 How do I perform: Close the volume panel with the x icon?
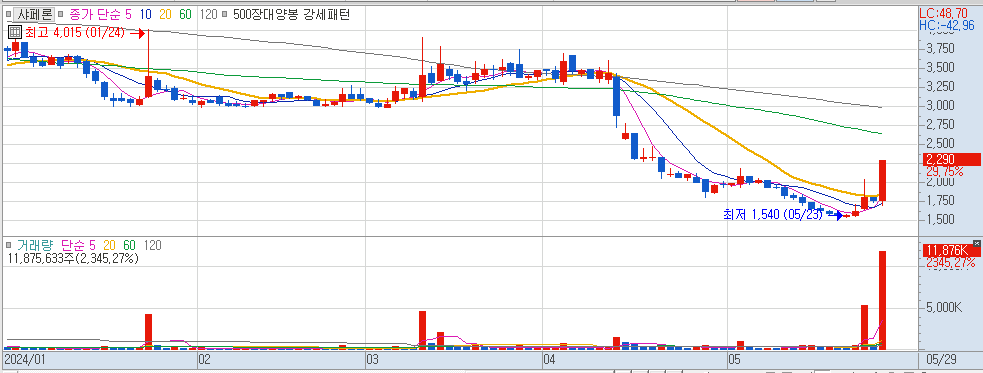tap(976, 243)
